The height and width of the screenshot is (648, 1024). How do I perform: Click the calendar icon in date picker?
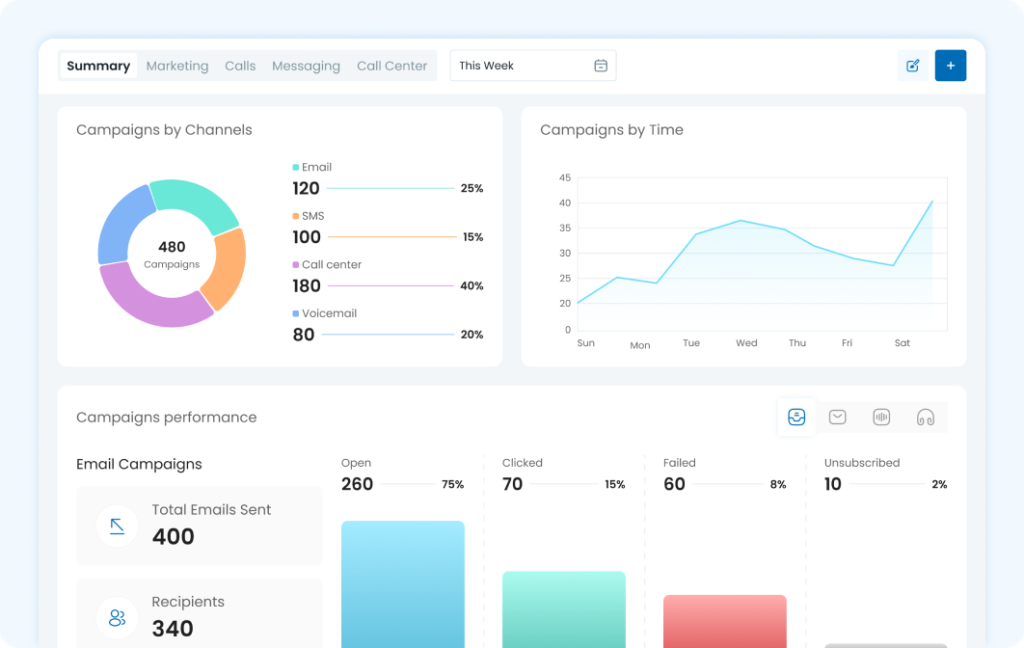point(601,66)
